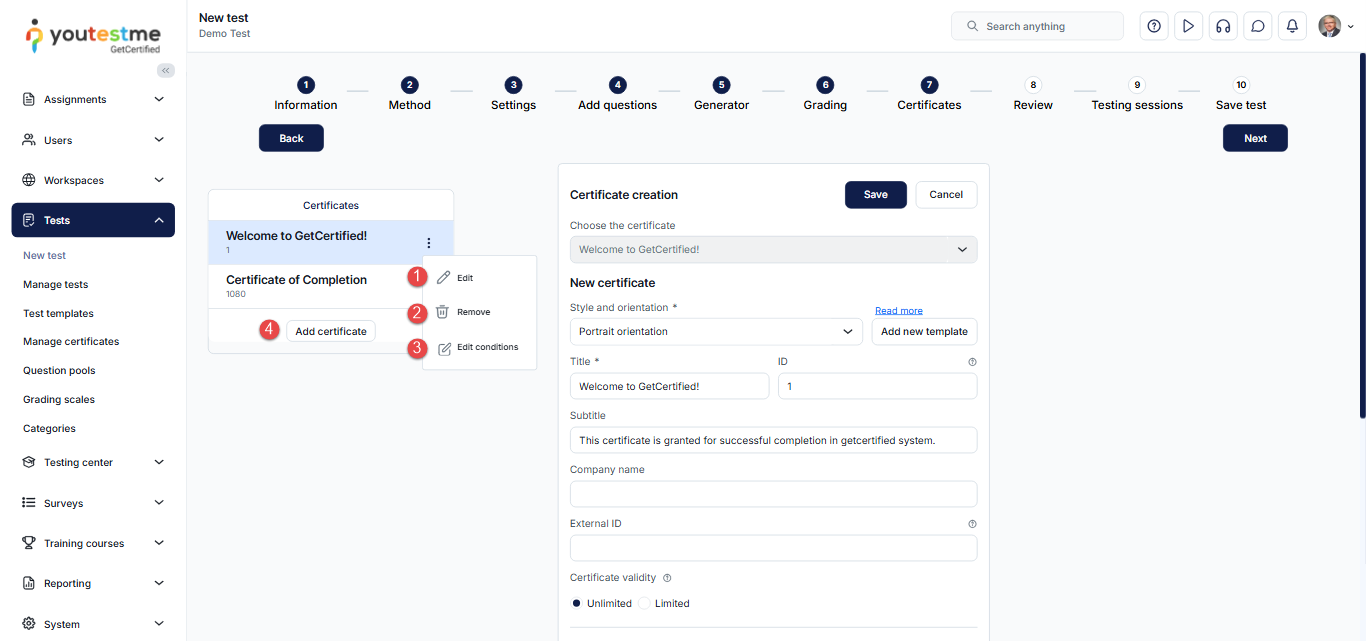Expand the Testing center sidebar section

point(93,462)
